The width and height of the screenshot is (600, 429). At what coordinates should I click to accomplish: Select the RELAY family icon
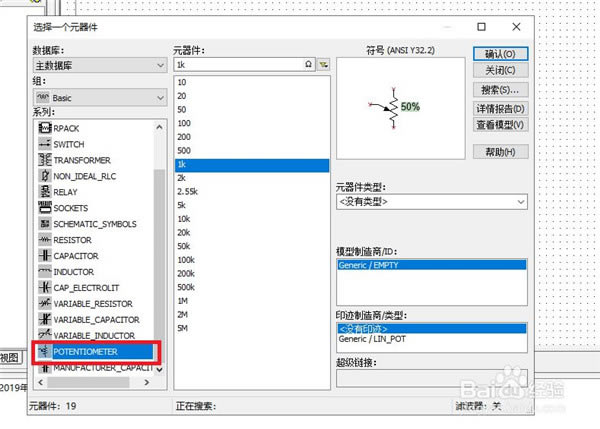45,192
